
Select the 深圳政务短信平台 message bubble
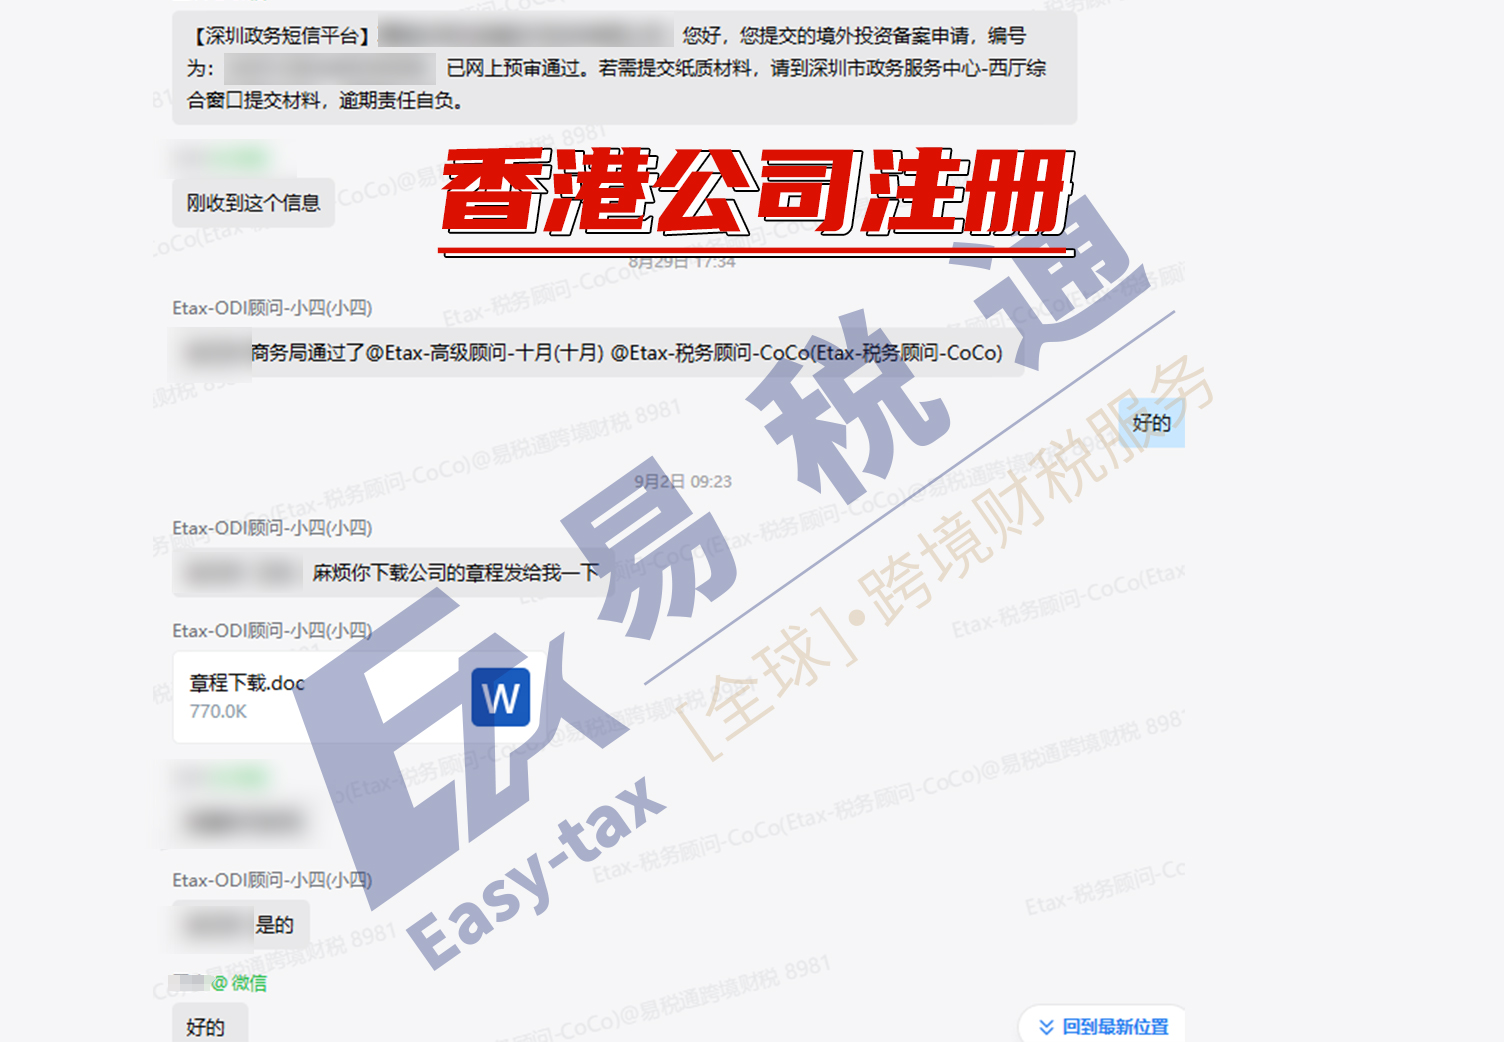point(624,68)
